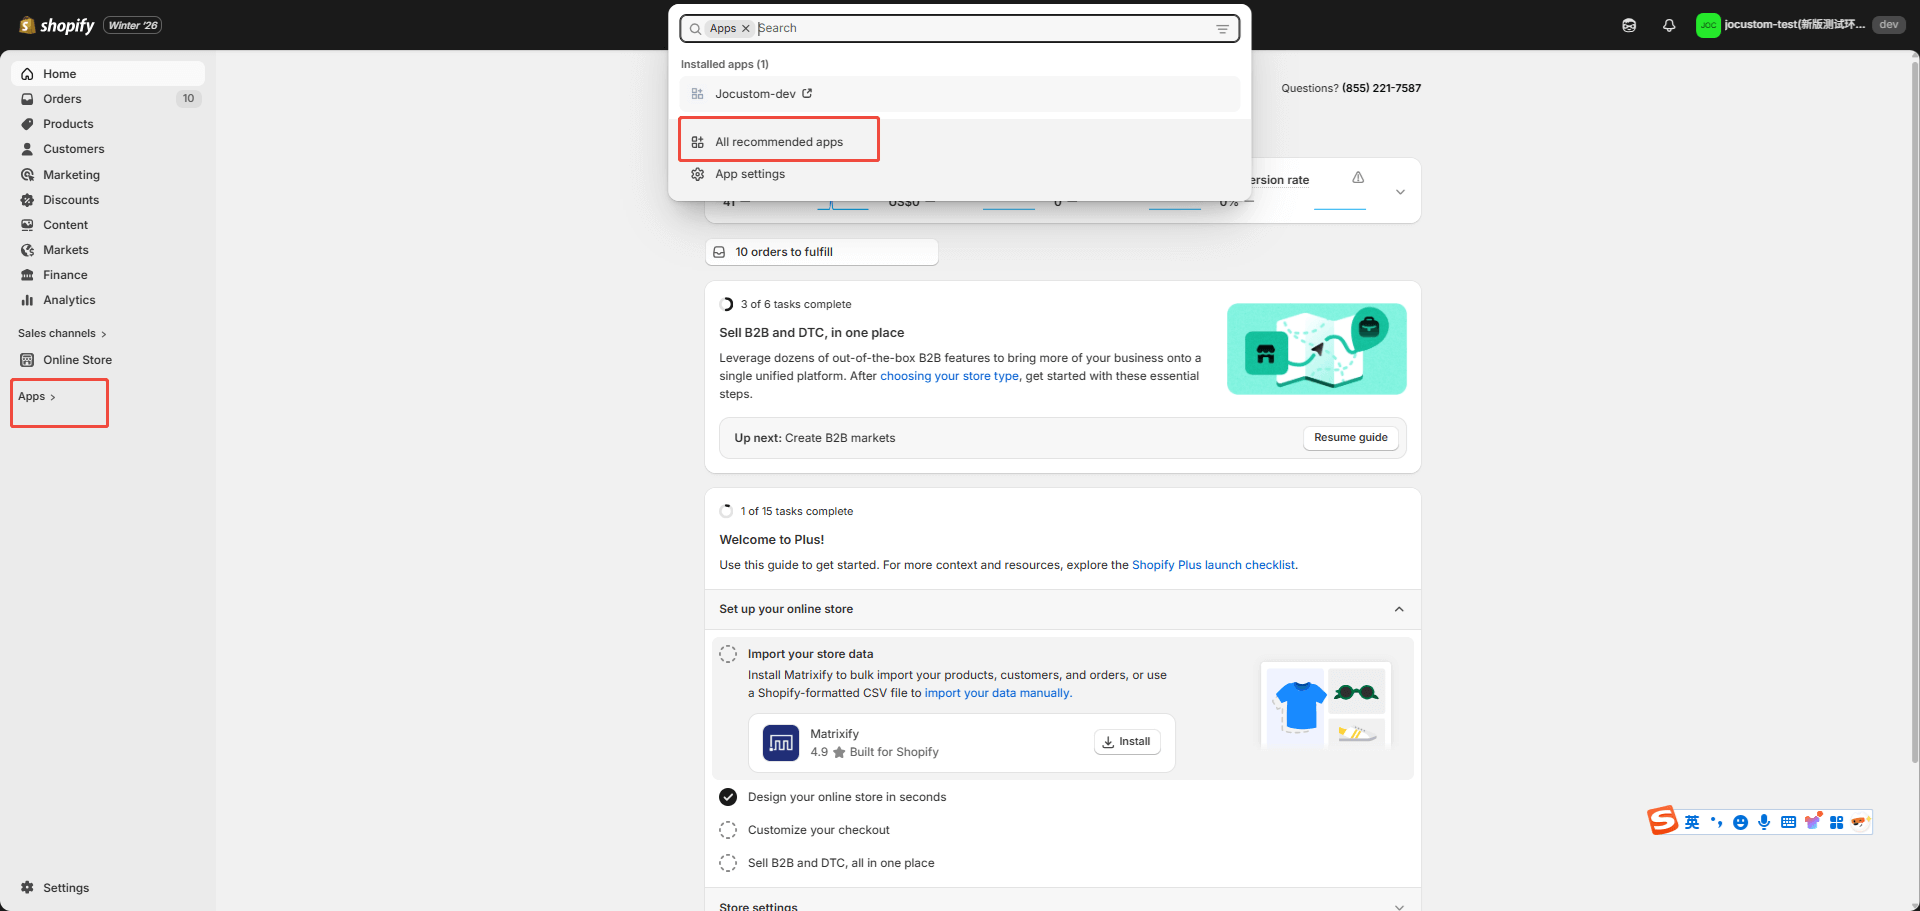
Task: Open the Sidekick assistant icon in top bar
Action: (1629, 26)
